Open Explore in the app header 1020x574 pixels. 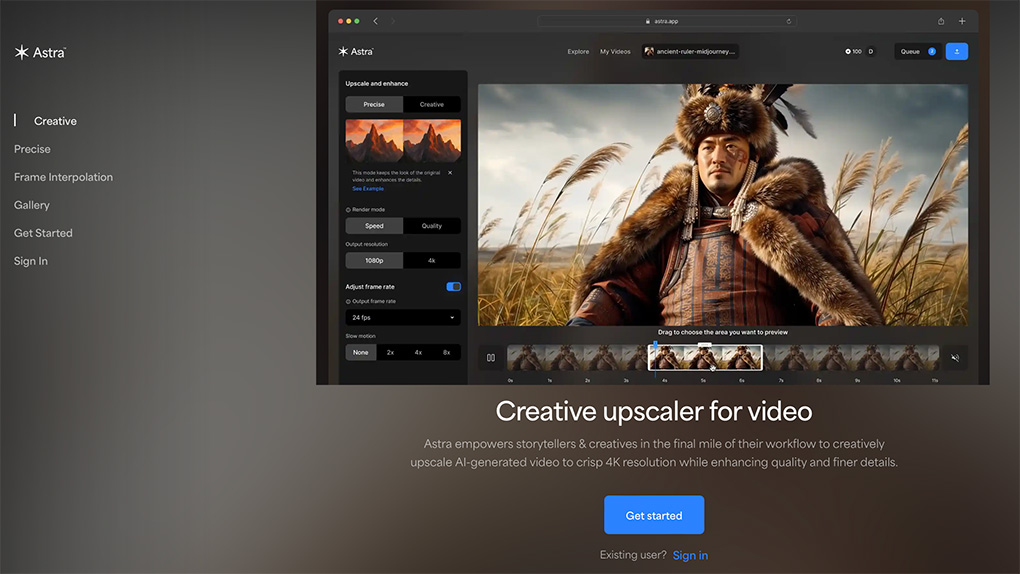coord(578,51)
